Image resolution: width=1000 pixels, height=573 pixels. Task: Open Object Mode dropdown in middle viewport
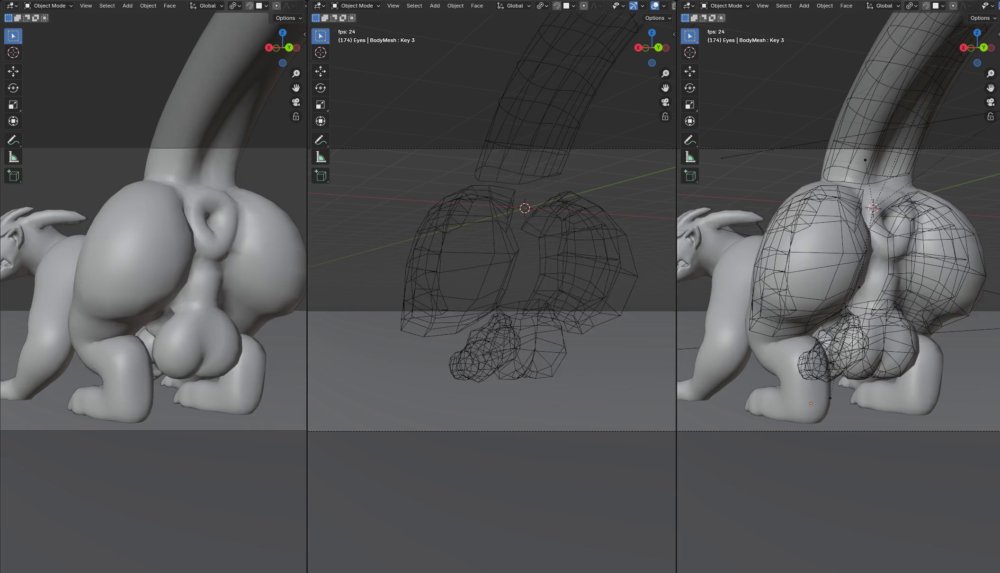[x=355, y=6]
